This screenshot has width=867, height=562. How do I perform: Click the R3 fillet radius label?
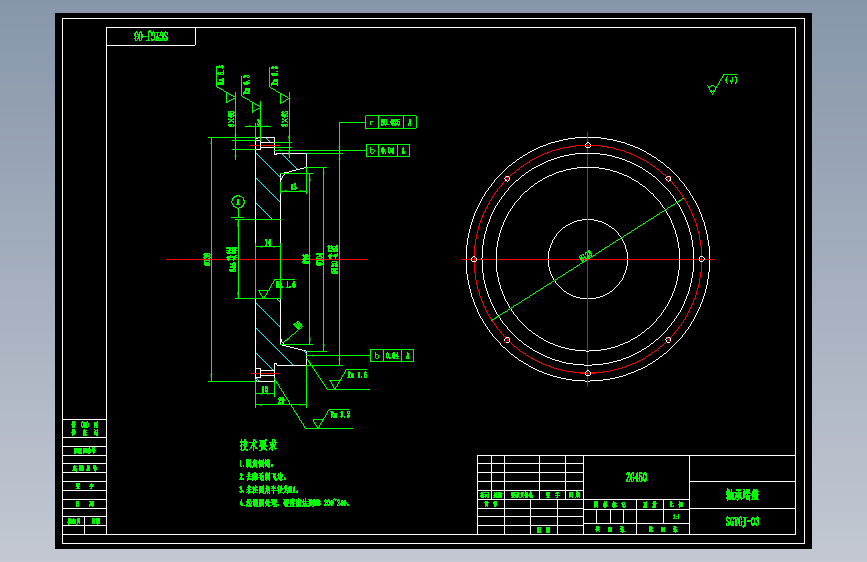point(299,325)
